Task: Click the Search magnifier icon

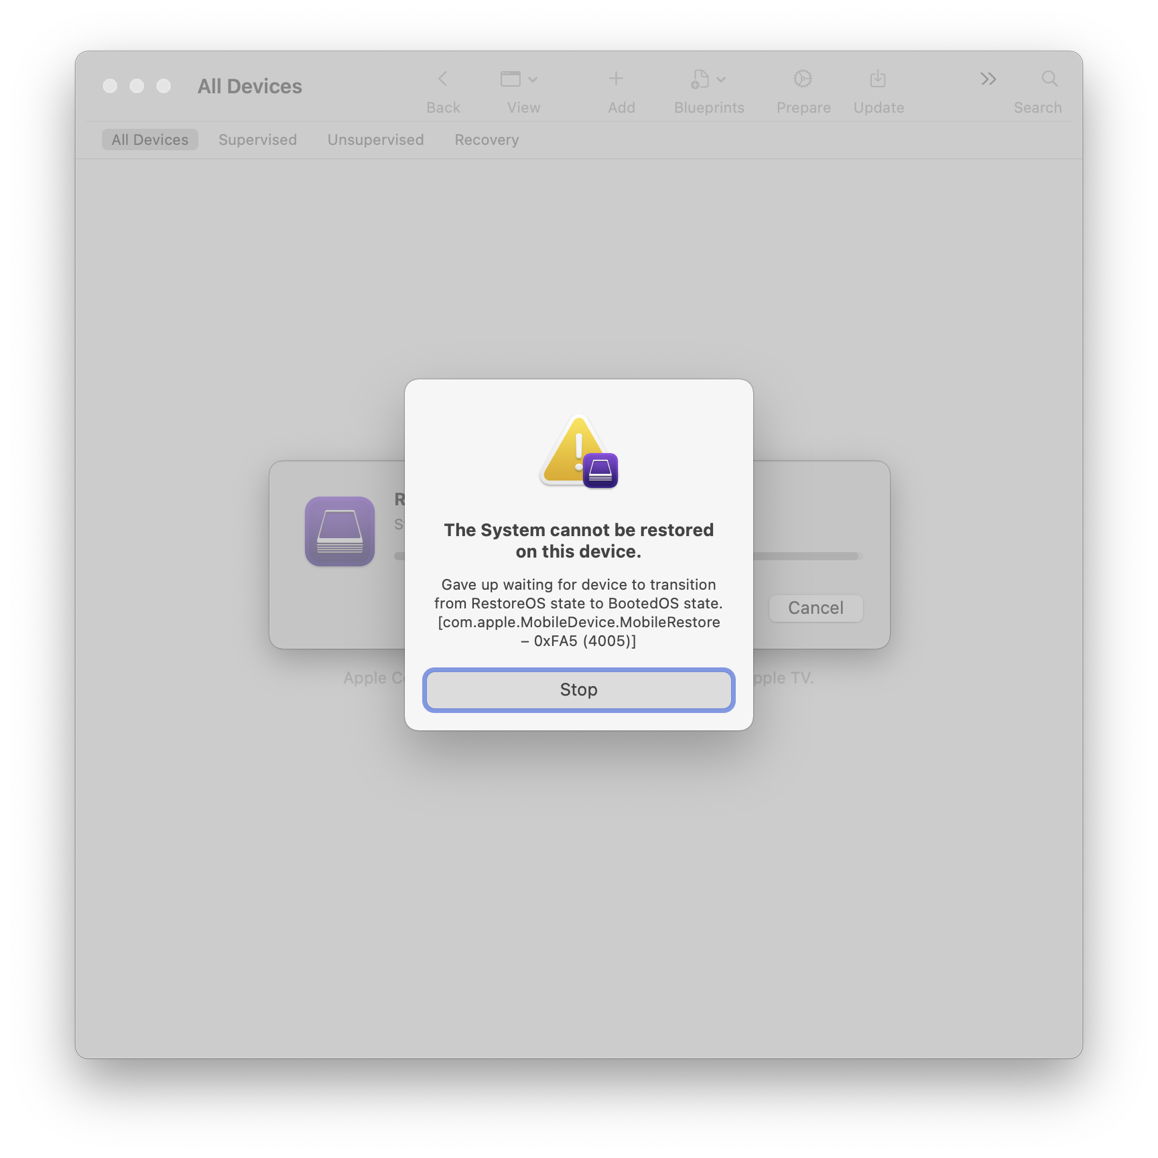Action: tap(1049, 78)
